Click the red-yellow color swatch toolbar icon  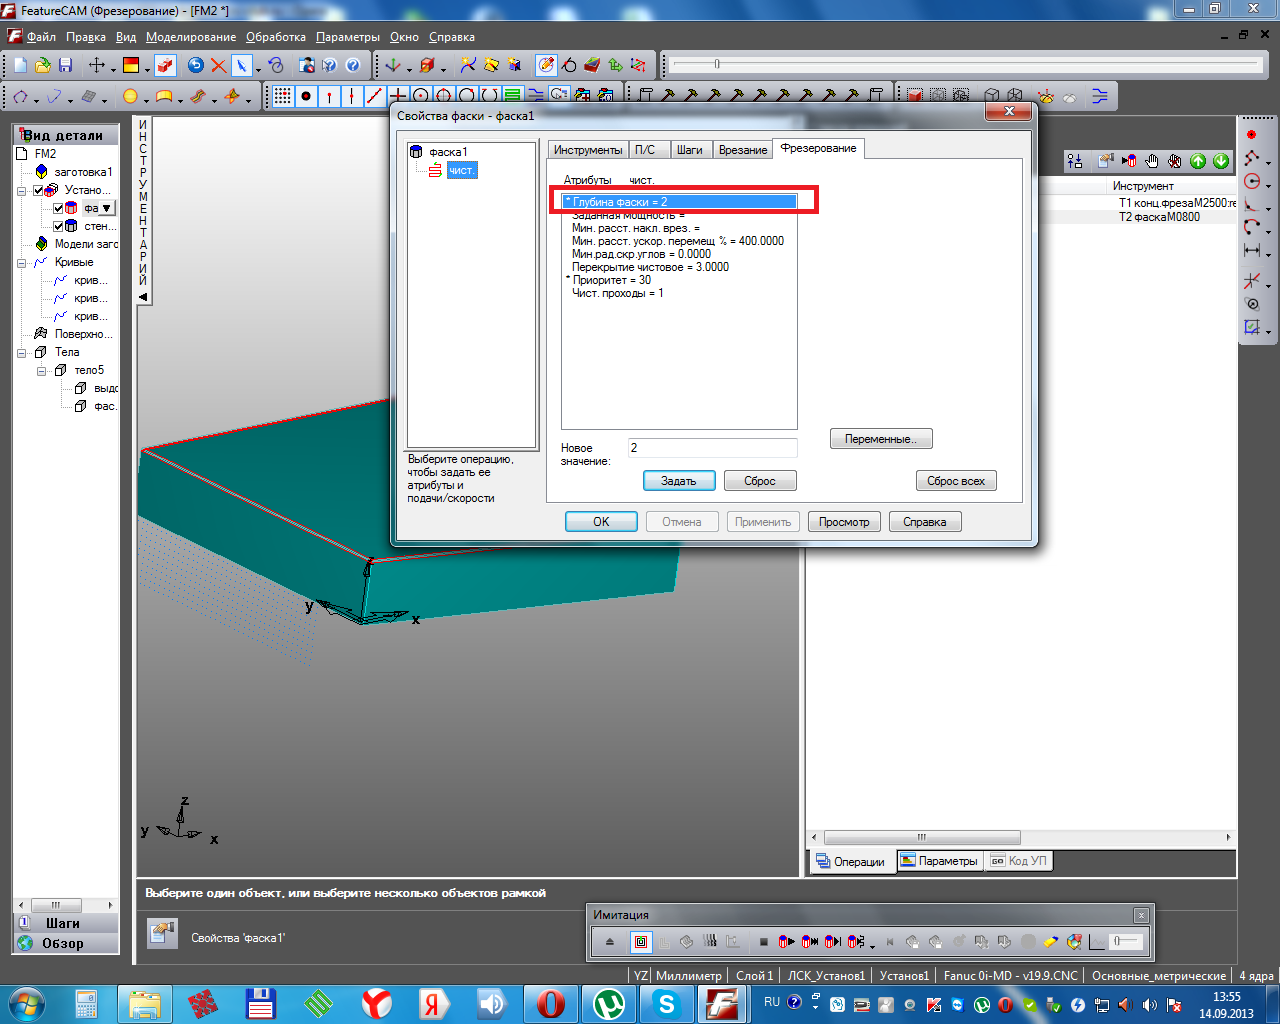coord(131,65)
